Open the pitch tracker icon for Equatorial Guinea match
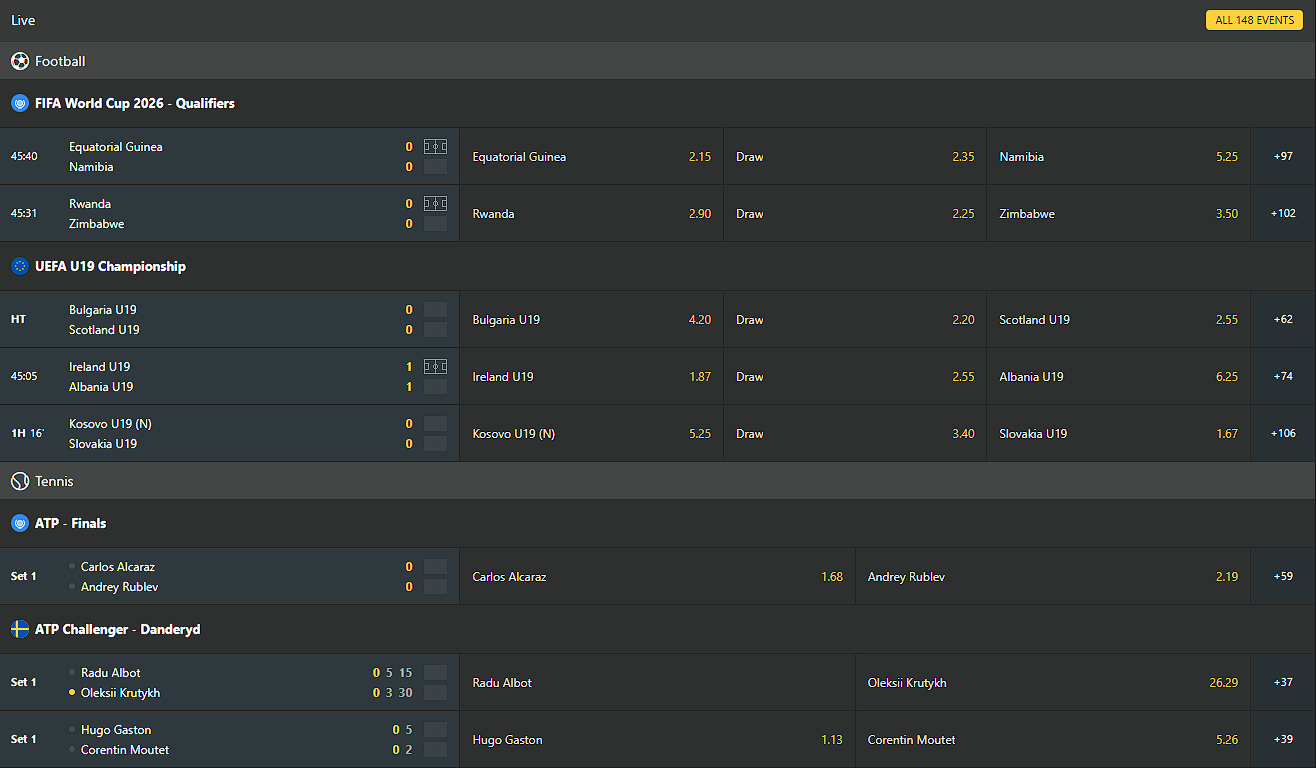Screen dimensions: 1316x768 (x=435, y=146)
